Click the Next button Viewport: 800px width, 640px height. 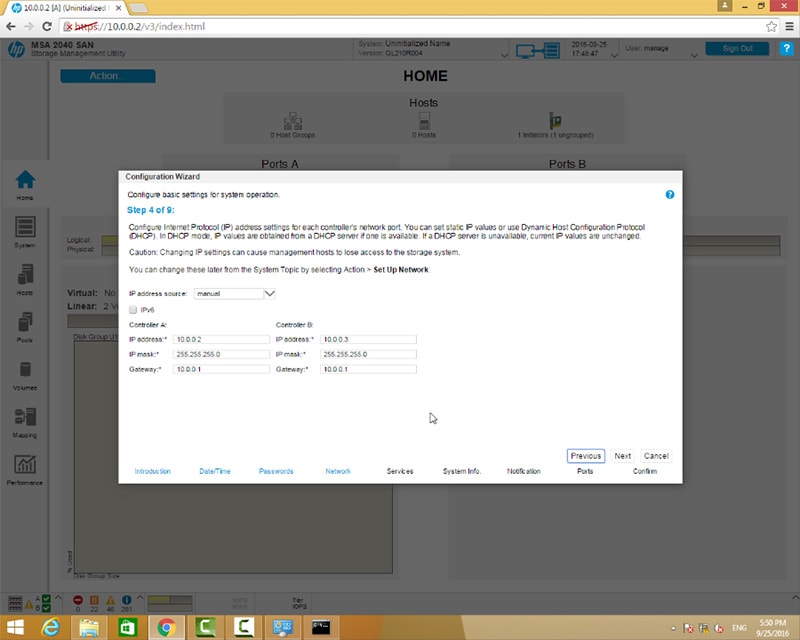tap(622, 456)
